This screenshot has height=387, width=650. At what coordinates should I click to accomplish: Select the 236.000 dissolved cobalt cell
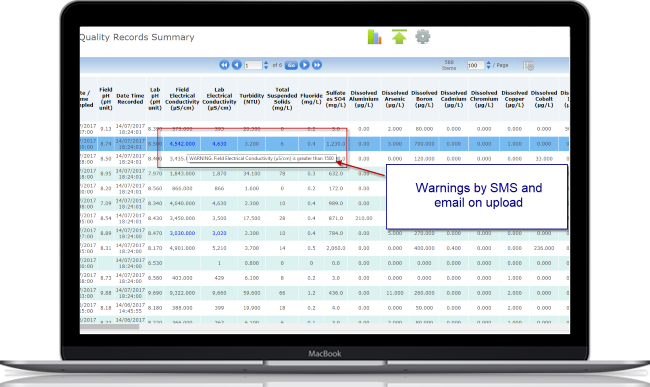pos(544,248)
